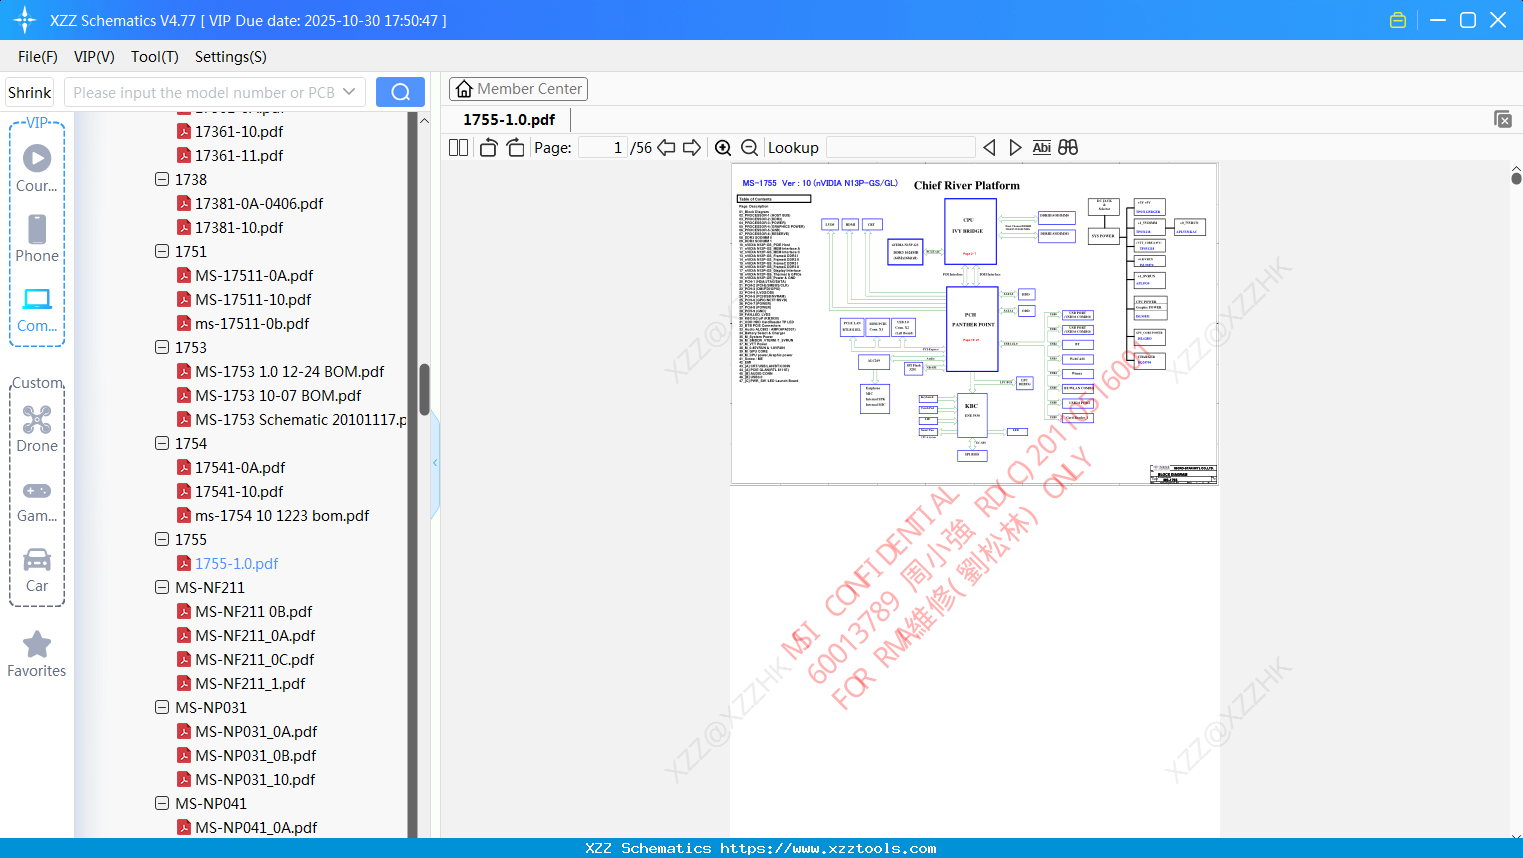Screen dimensions: 1523x858
Task: Click the binoculars find icon
Action: (x=1068, y=147)
